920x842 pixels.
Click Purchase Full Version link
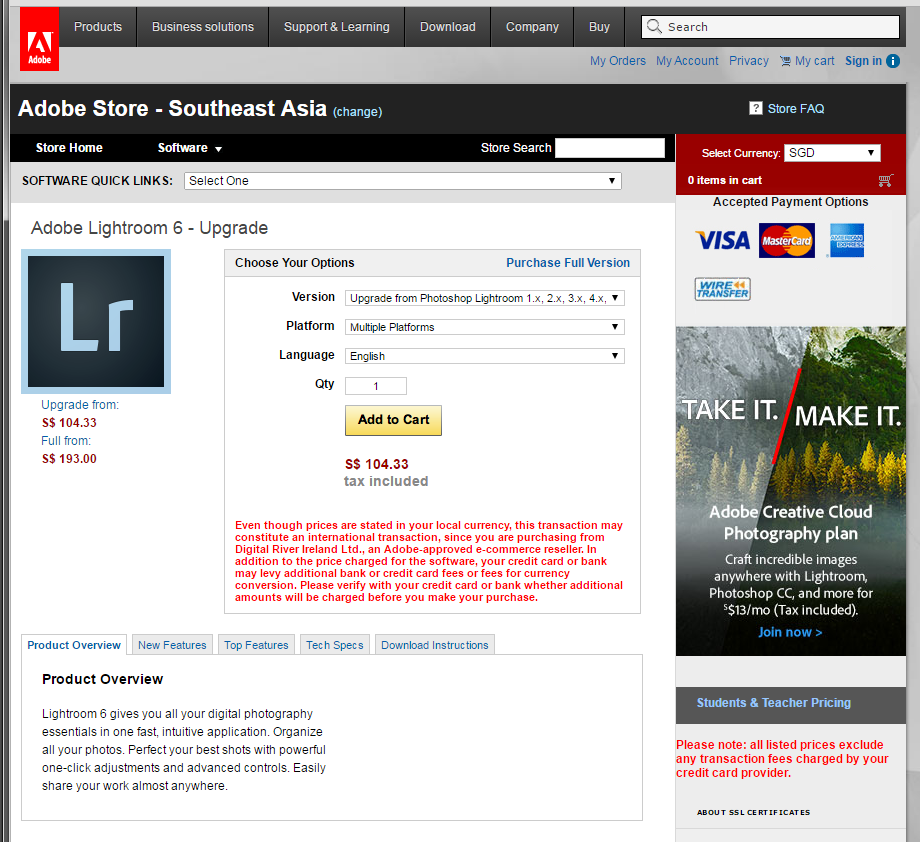pos(568,263)
